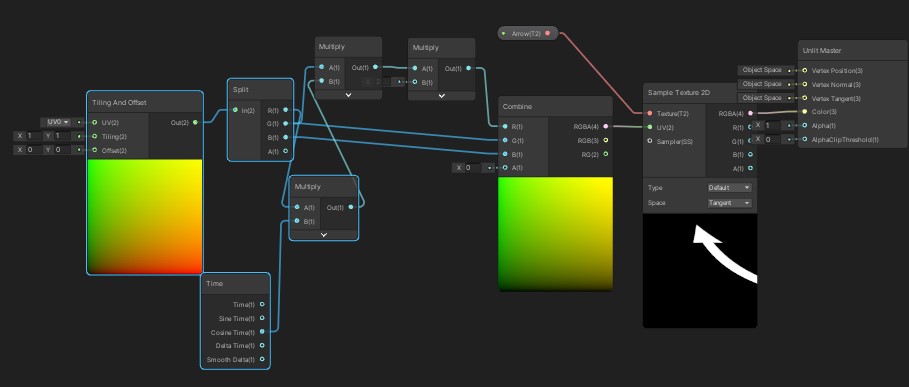Open the Space dropdown set to Tangent

729,203
